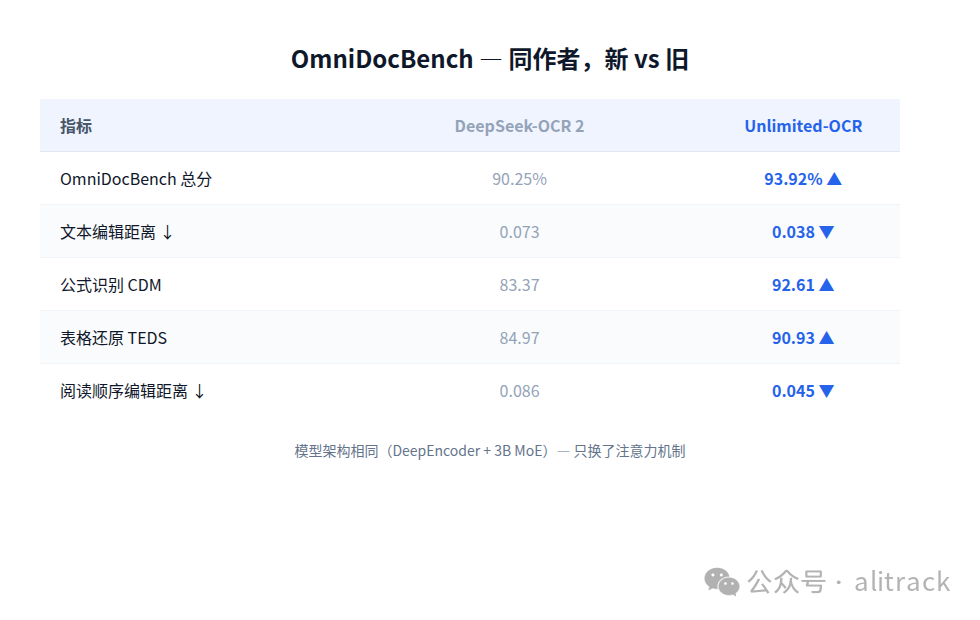Click the "90.93" value
Screen dimensions: 980x620
click(793, 338)
